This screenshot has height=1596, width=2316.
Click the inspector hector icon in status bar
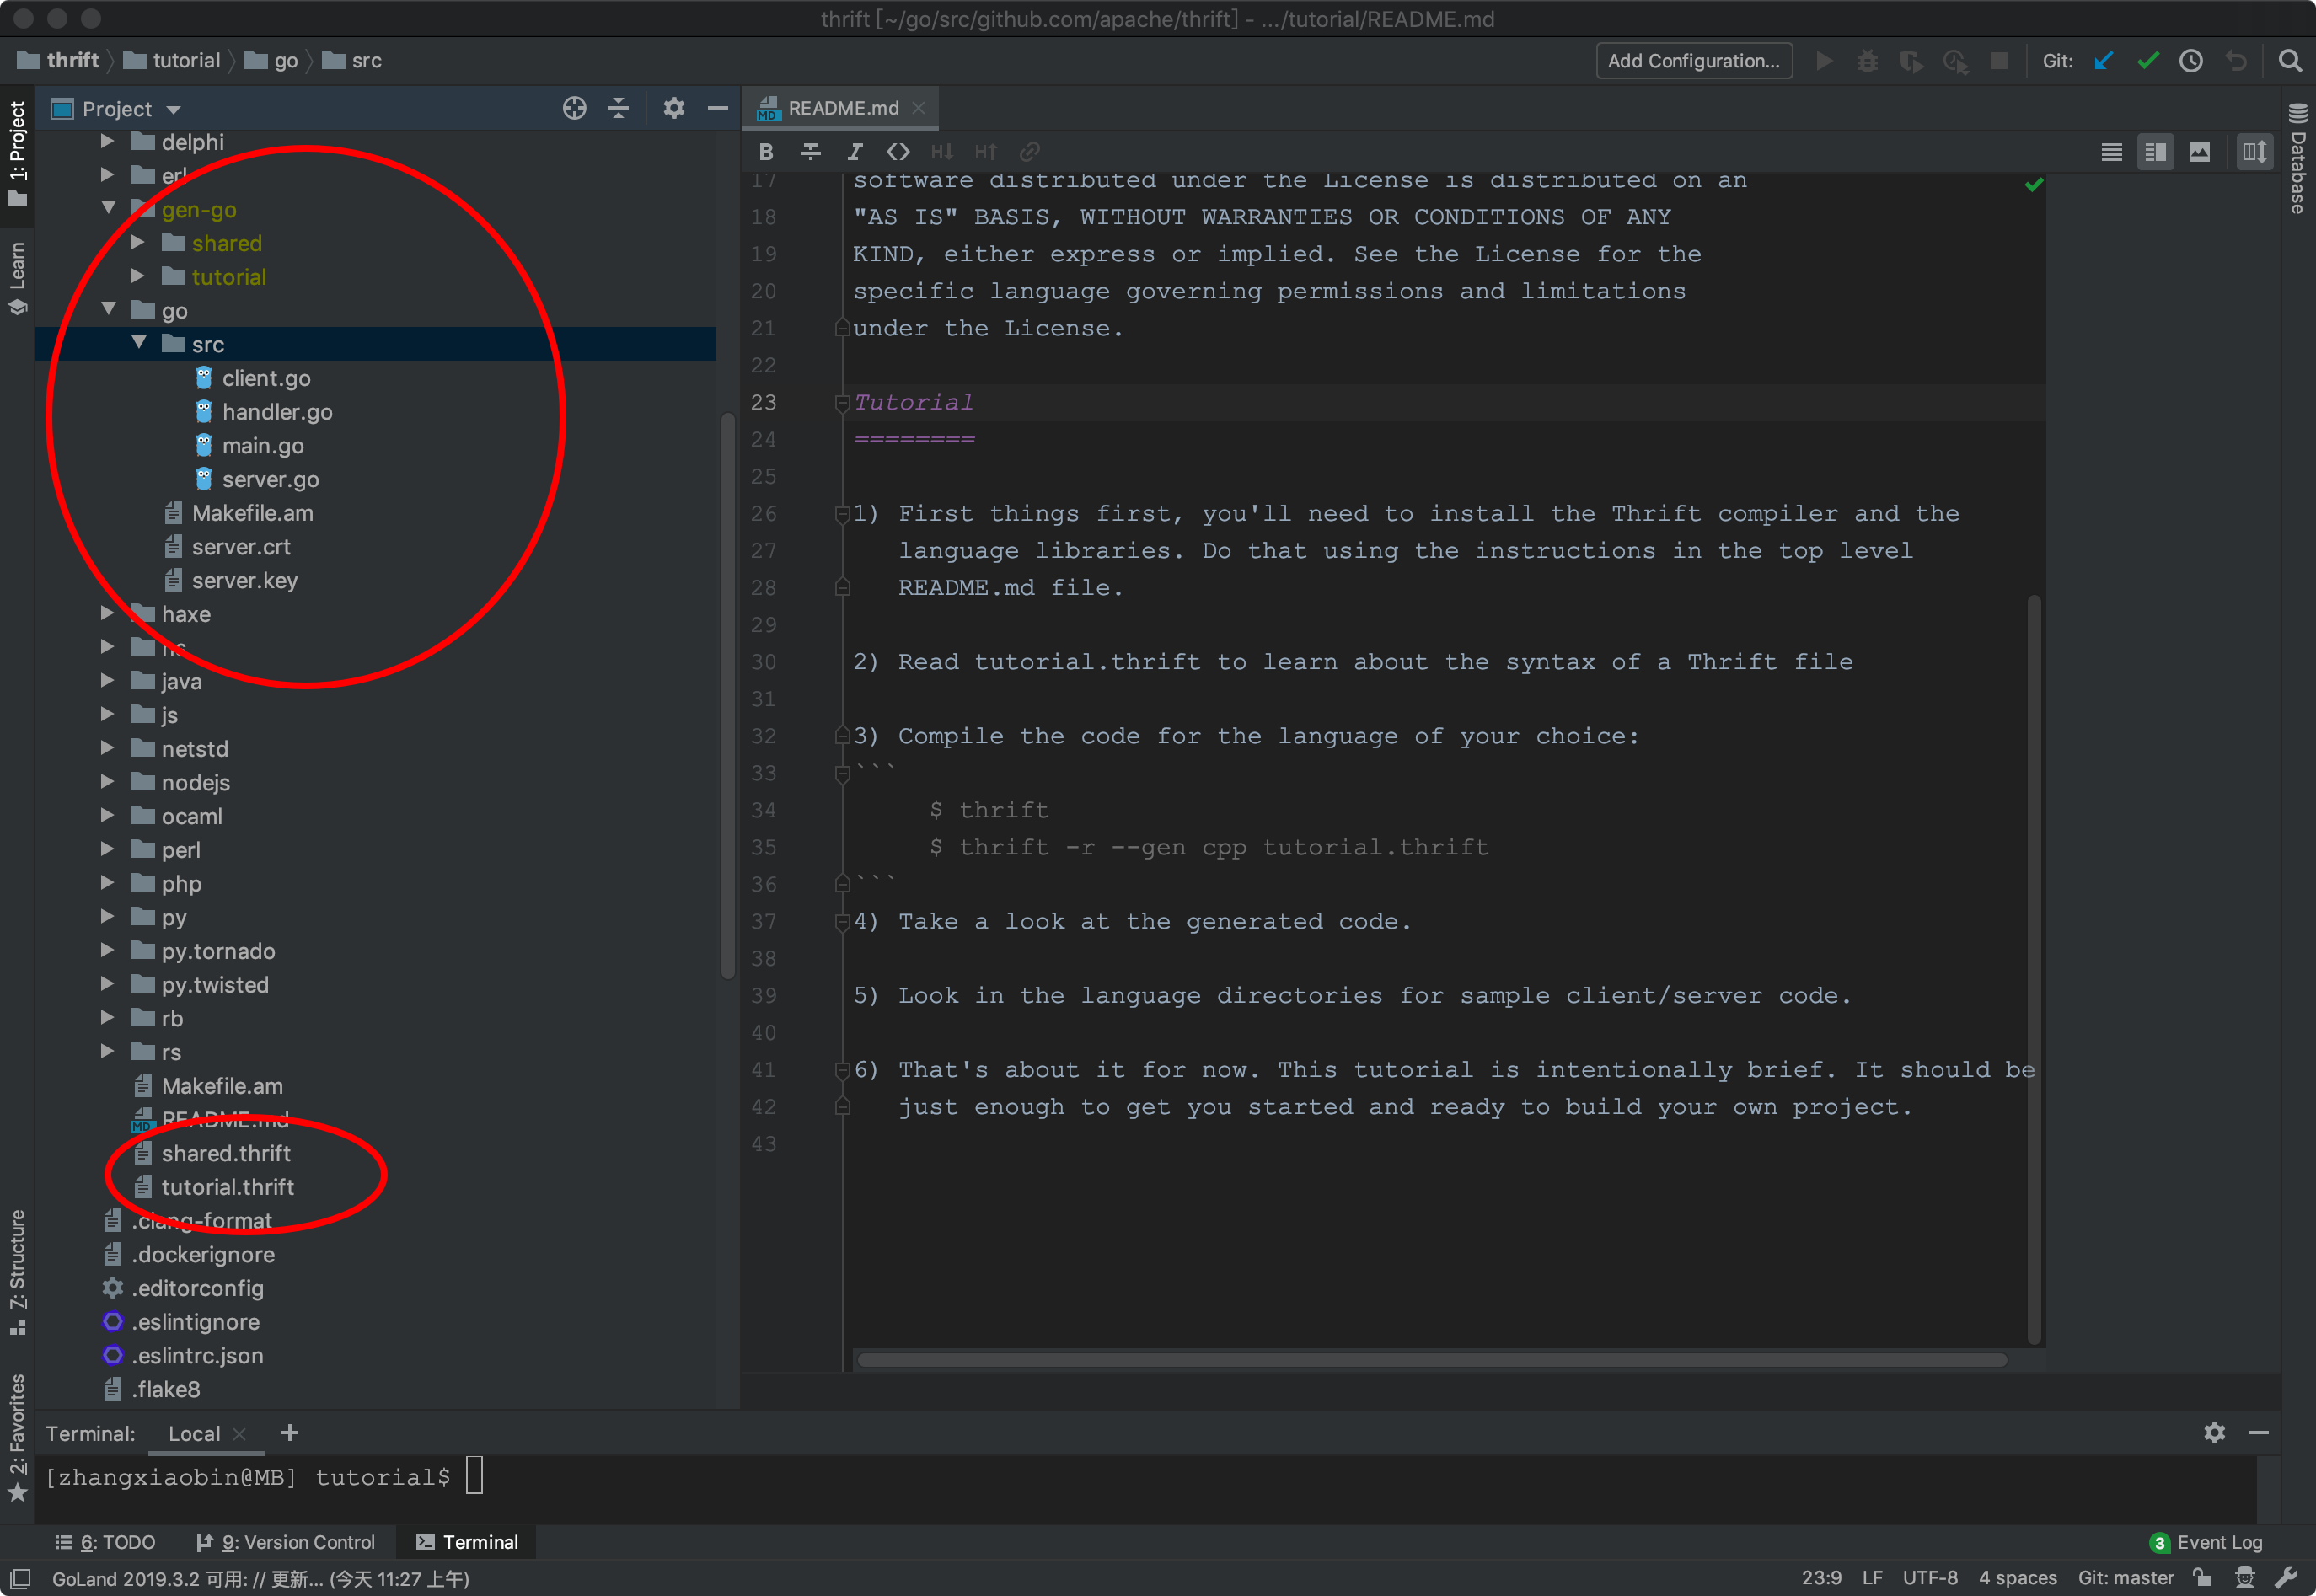tap(2244, 1578)
